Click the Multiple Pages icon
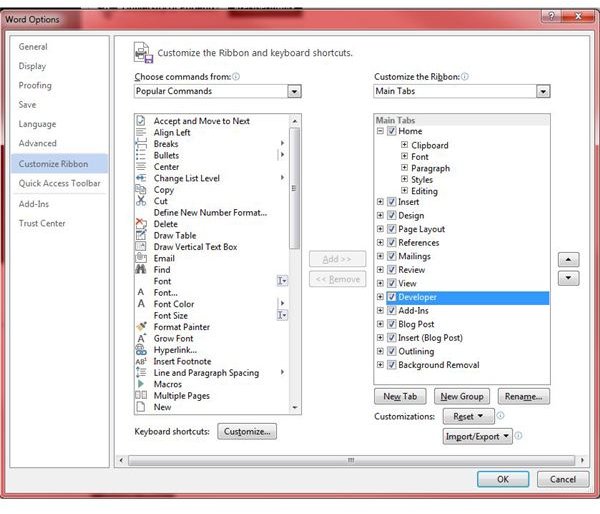Screen dimensions: 600x514 (141, 395)
